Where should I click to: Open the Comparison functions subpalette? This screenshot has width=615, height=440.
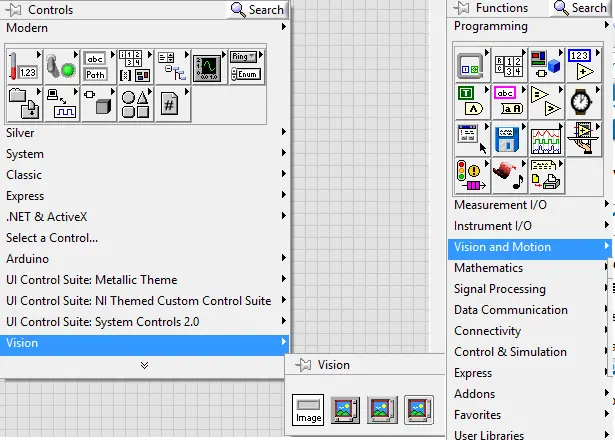pyautogui.click(x=546, y=102)
